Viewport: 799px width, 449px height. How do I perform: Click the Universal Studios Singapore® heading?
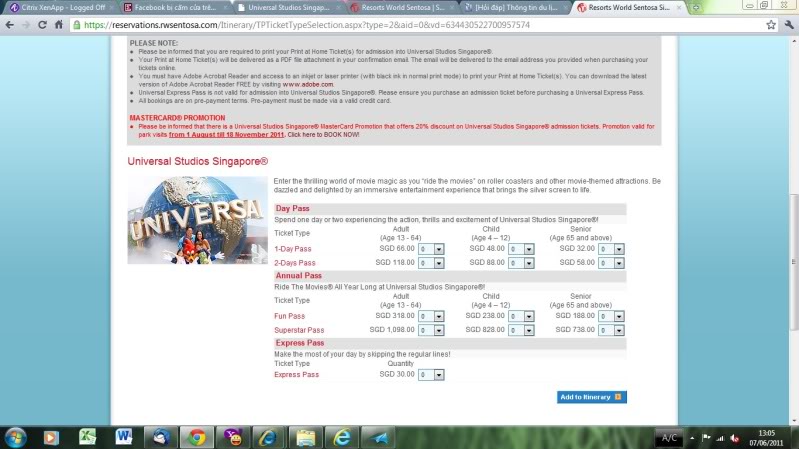(x=198, y=162)
